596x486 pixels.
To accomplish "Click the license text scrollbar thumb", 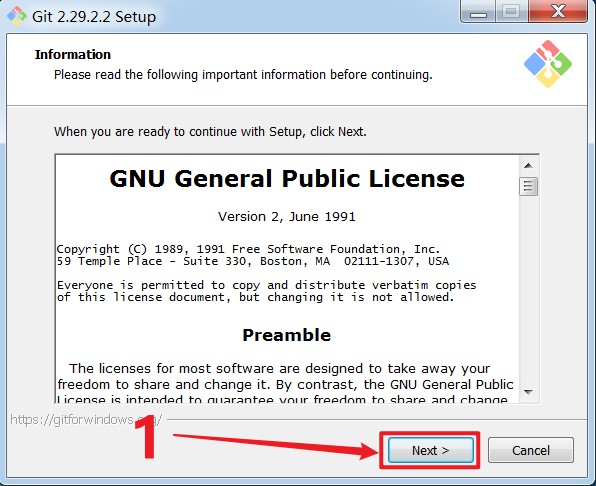I will [528, 186].
